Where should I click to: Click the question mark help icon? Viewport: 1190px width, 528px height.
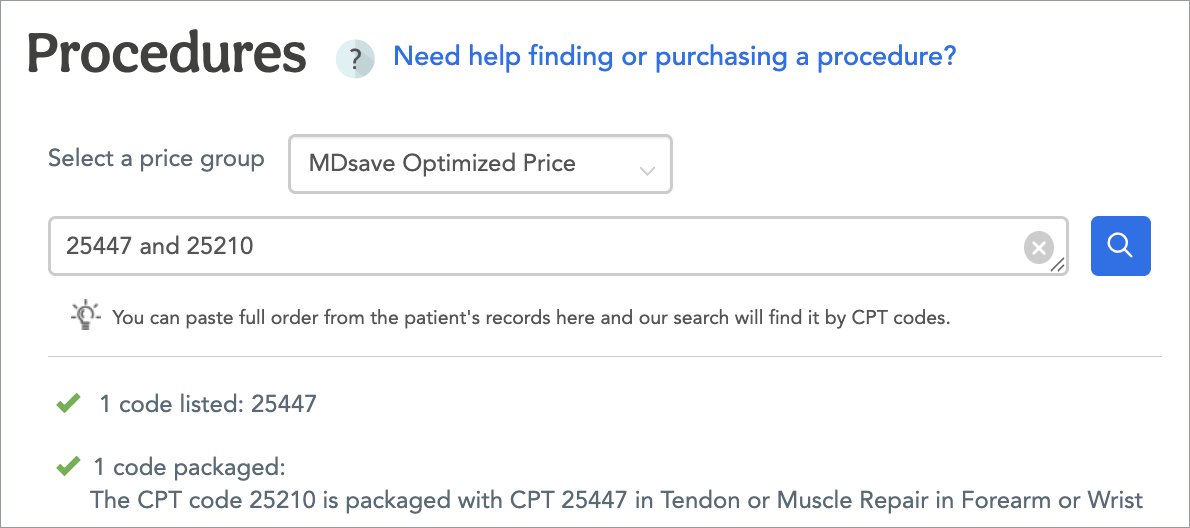pyautogui.click(x=355, y=59)
